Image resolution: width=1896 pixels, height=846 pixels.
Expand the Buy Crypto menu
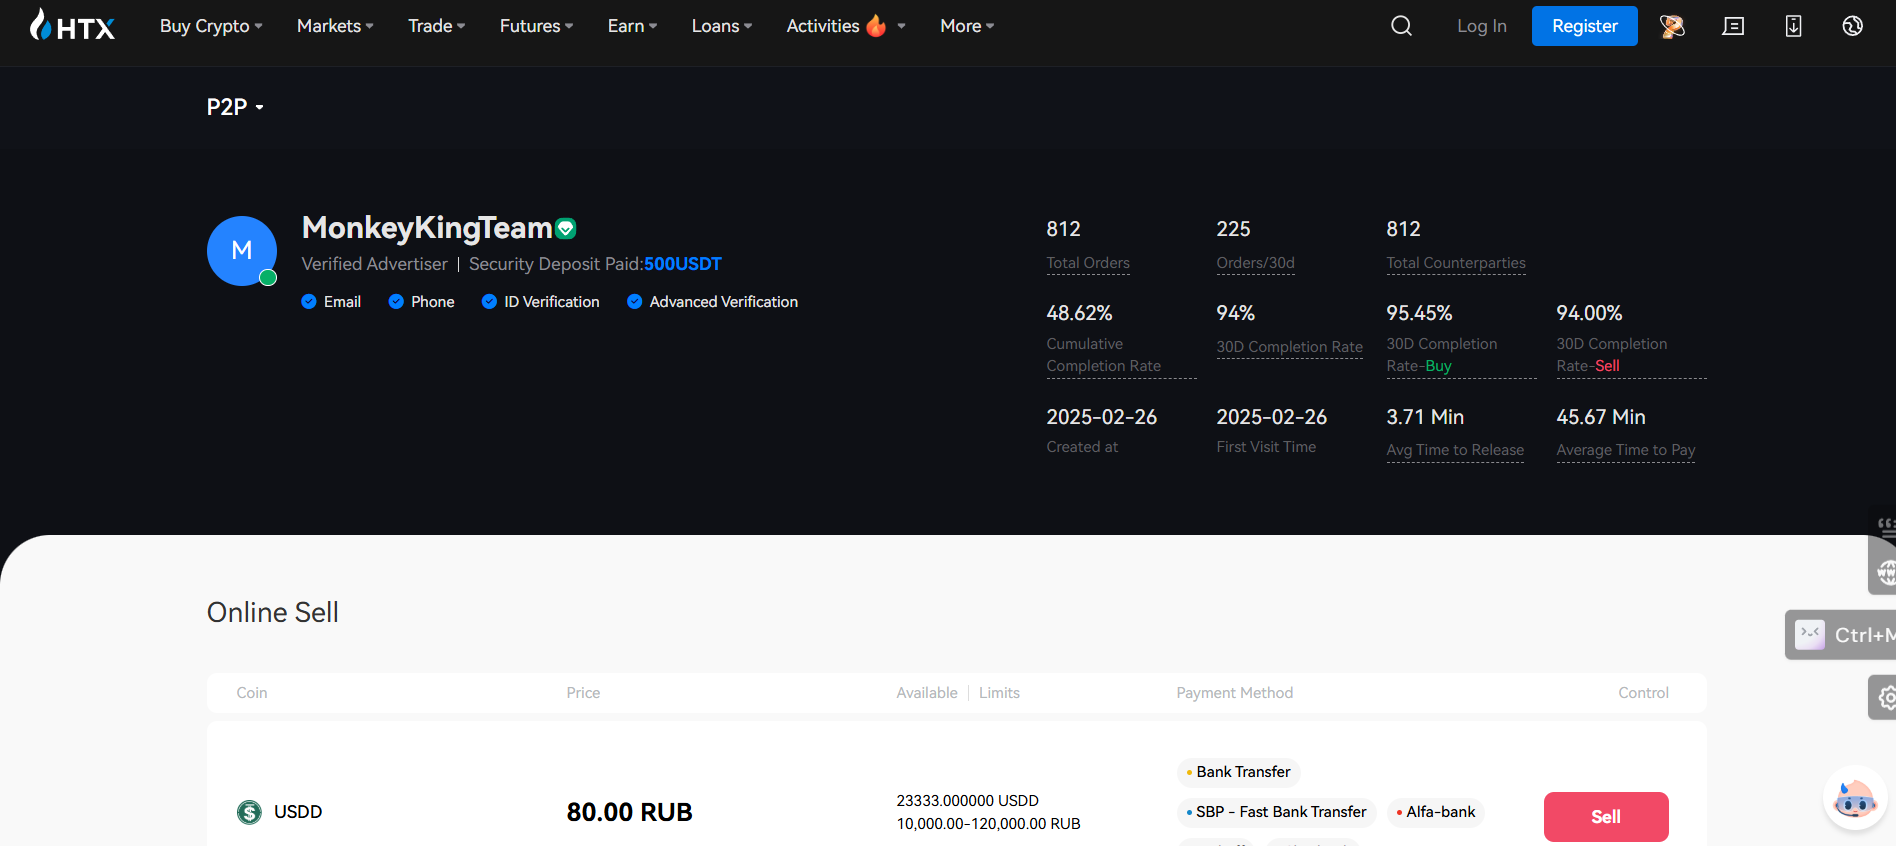pos(211,26)
